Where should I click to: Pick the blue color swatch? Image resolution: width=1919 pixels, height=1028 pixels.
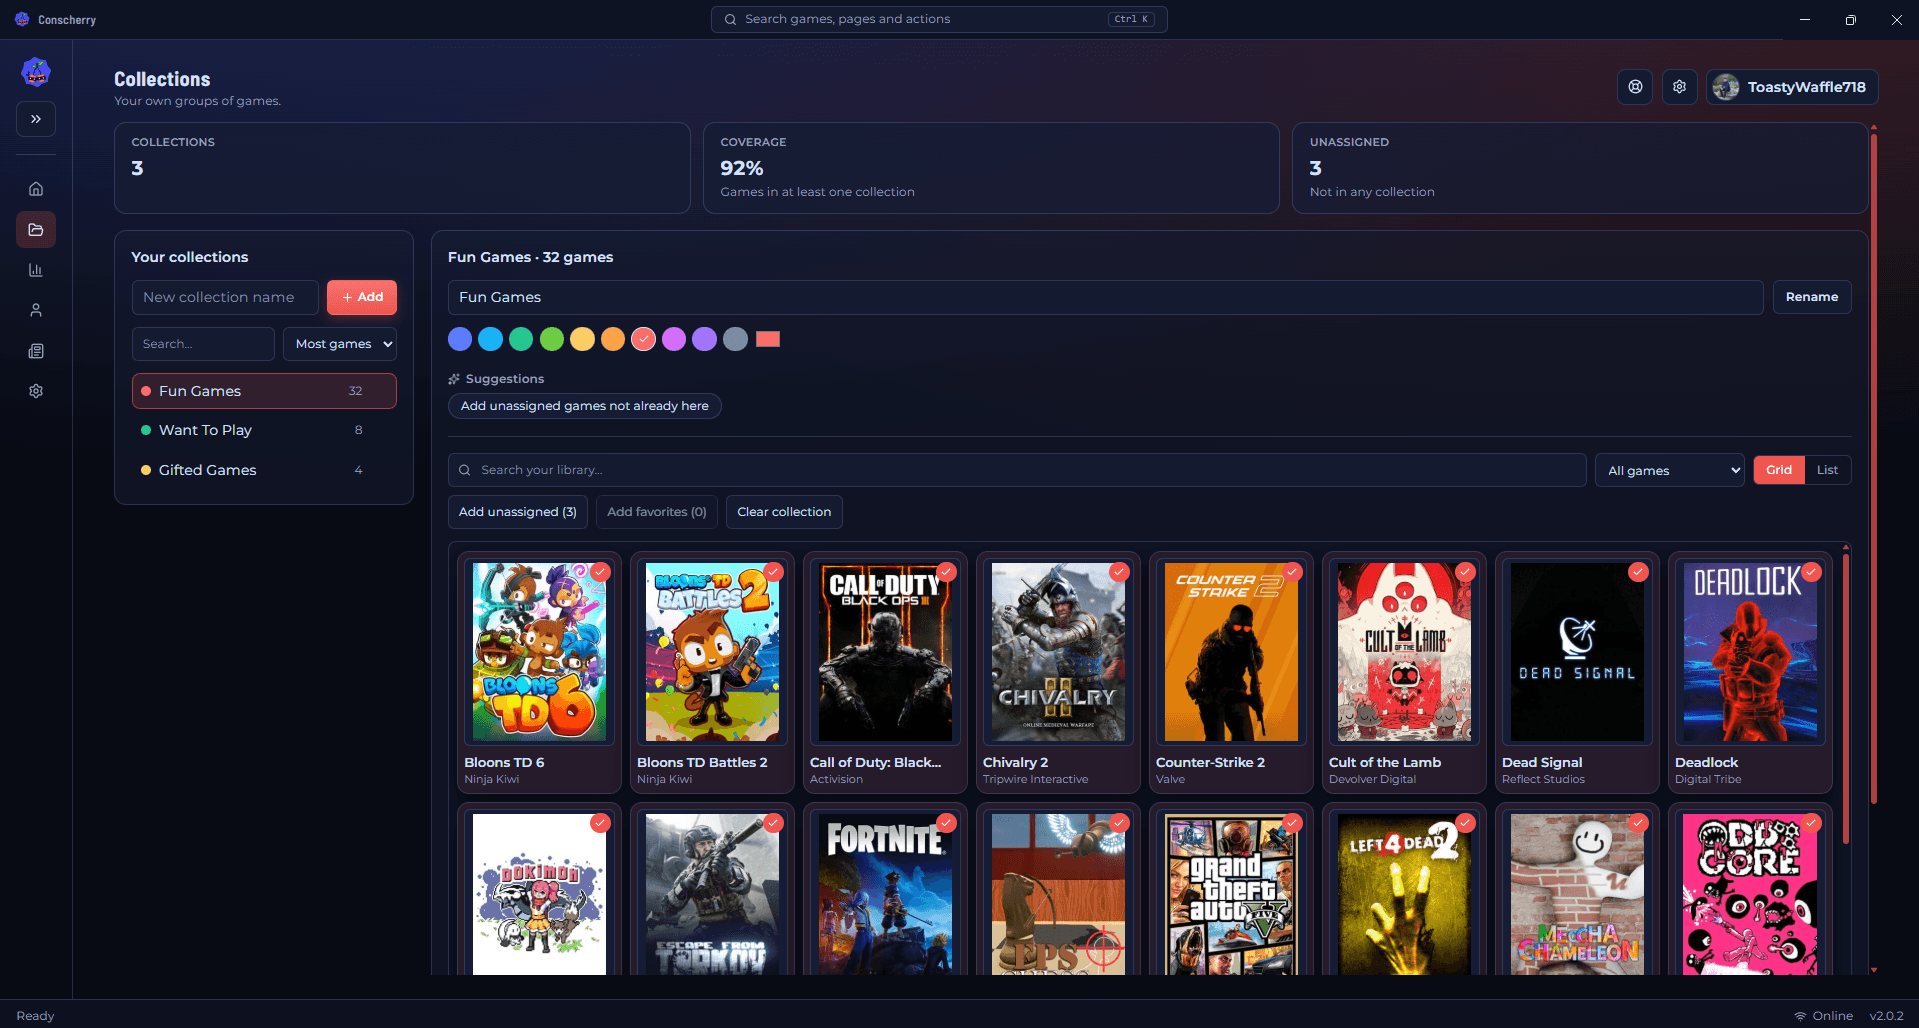tap(460, 339)
